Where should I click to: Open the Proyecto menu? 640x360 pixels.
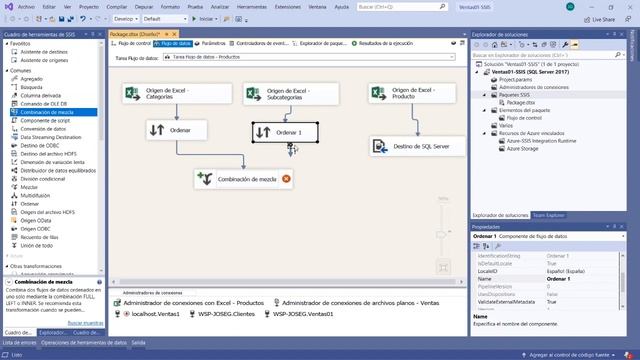[89, 7]
